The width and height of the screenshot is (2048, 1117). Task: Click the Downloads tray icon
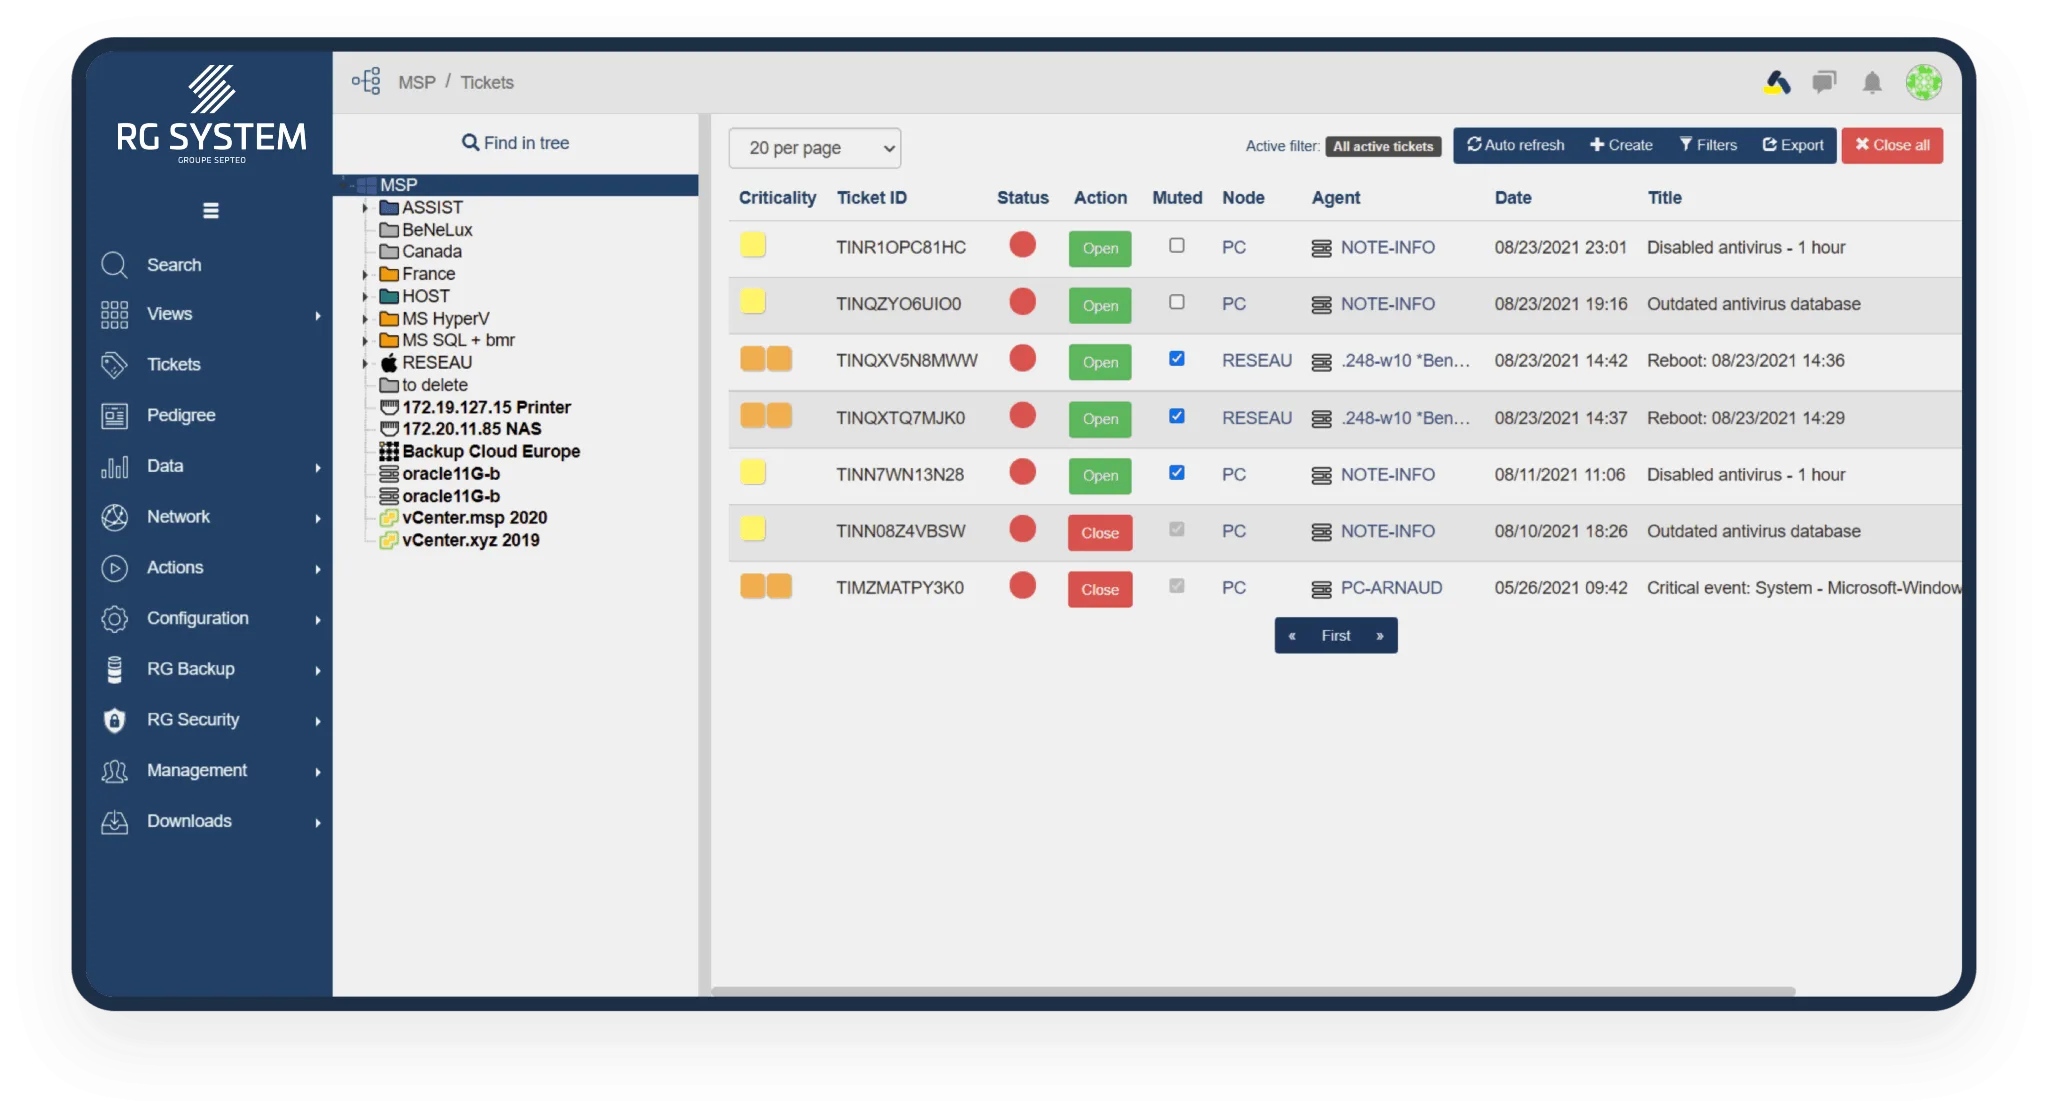tap(114, 822)
